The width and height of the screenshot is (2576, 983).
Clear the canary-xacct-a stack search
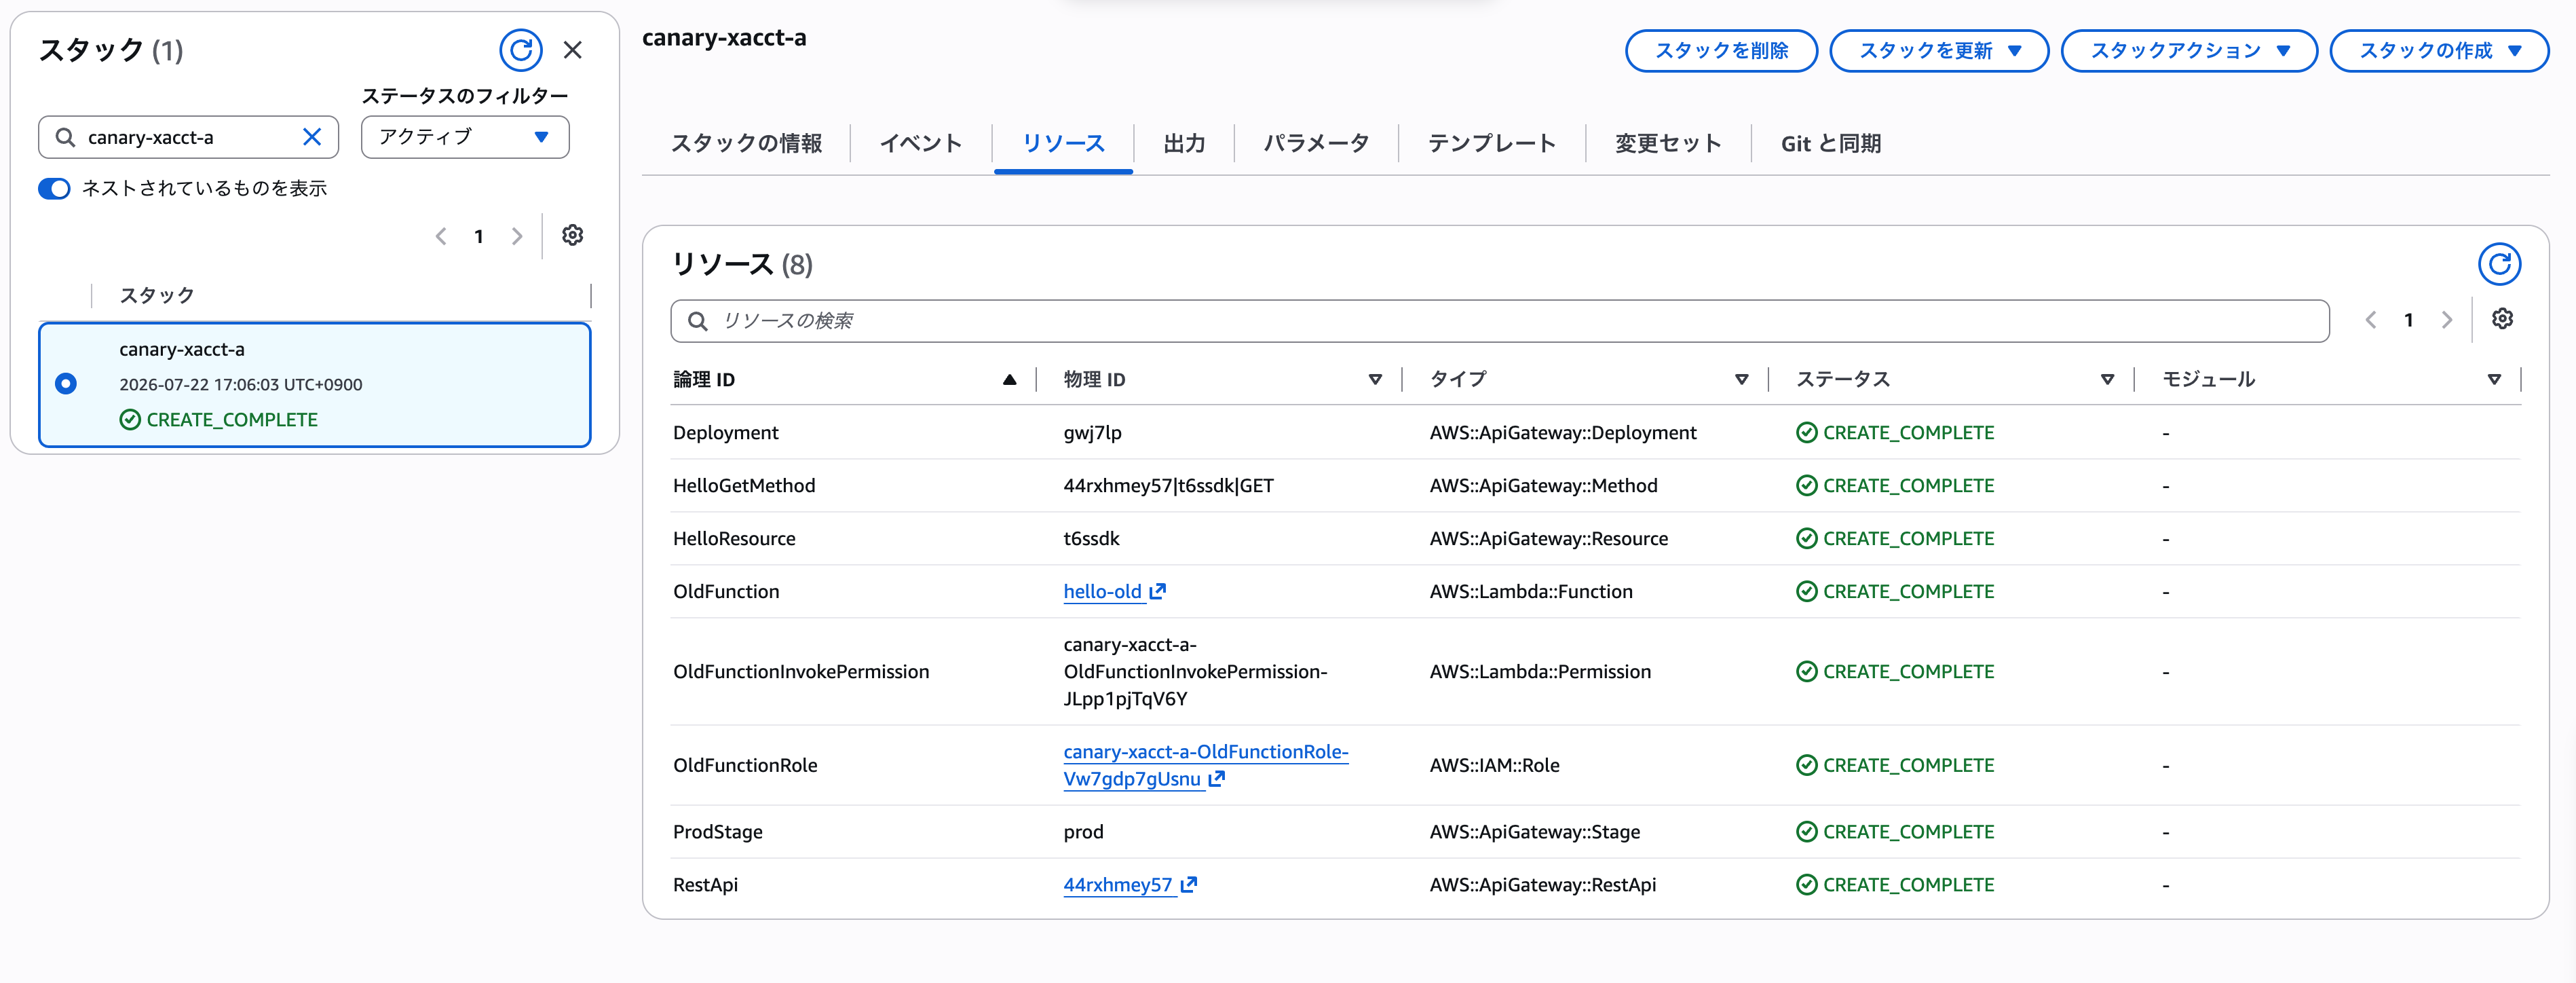[312, 137]
